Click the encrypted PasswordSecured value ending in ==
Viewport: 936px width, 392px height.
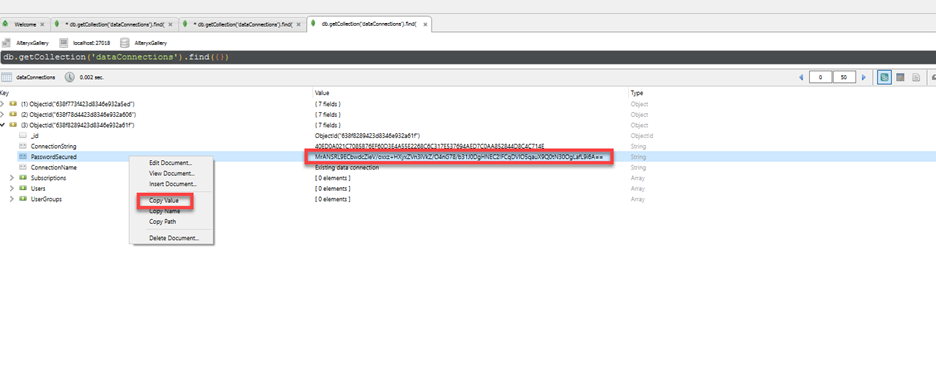click(458, 157)
